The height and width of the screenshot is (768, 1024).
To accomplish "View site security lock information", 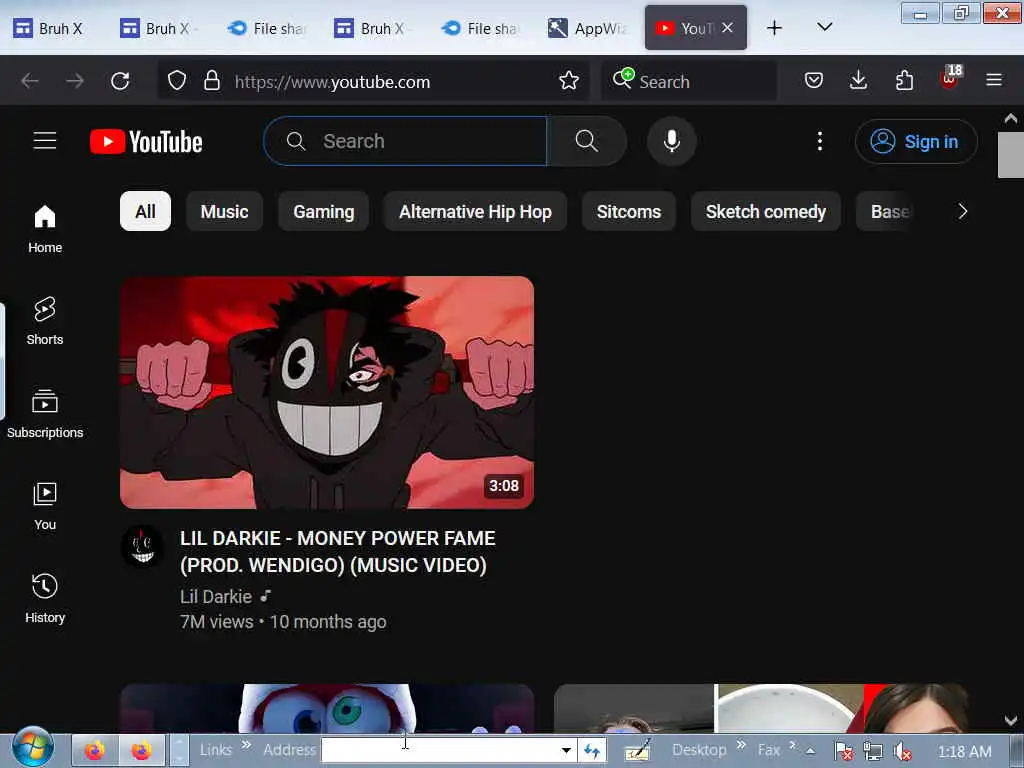I will pos(212,81).
